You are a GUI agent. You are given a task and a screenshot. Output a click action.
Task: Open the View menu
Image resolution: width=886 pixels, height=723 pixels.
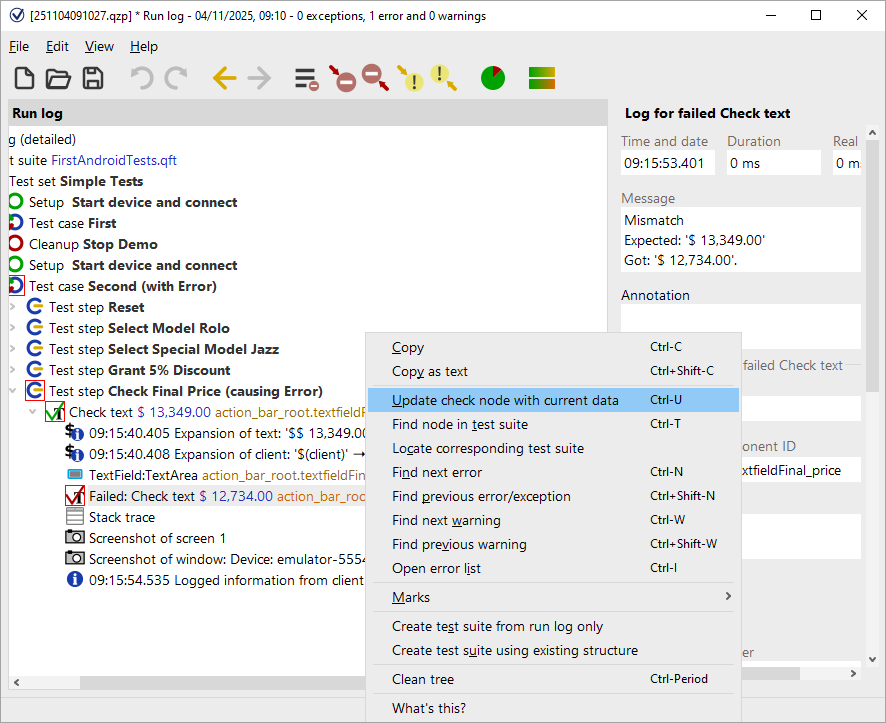(x=99, y=46)
